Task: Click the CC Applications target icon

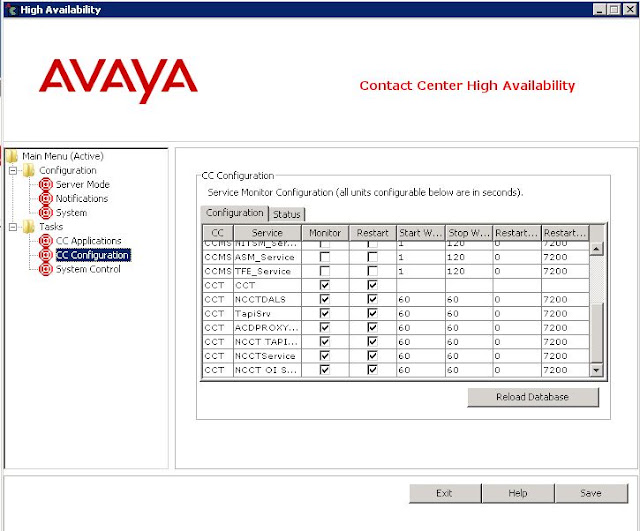Action: 46,241
